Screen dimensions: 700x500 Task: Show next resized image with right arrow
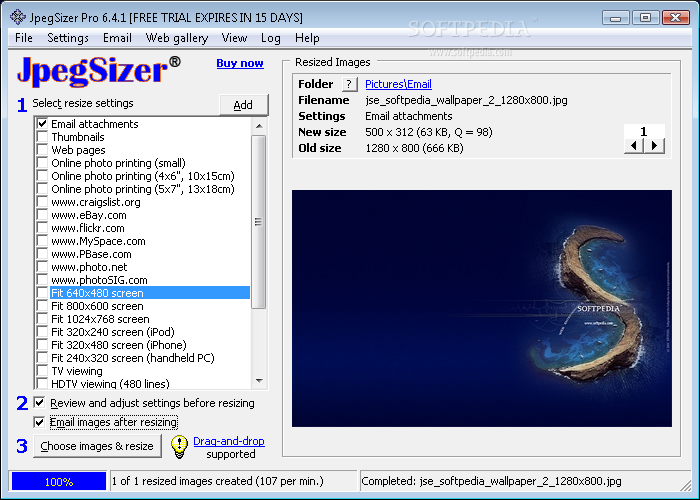654,146
